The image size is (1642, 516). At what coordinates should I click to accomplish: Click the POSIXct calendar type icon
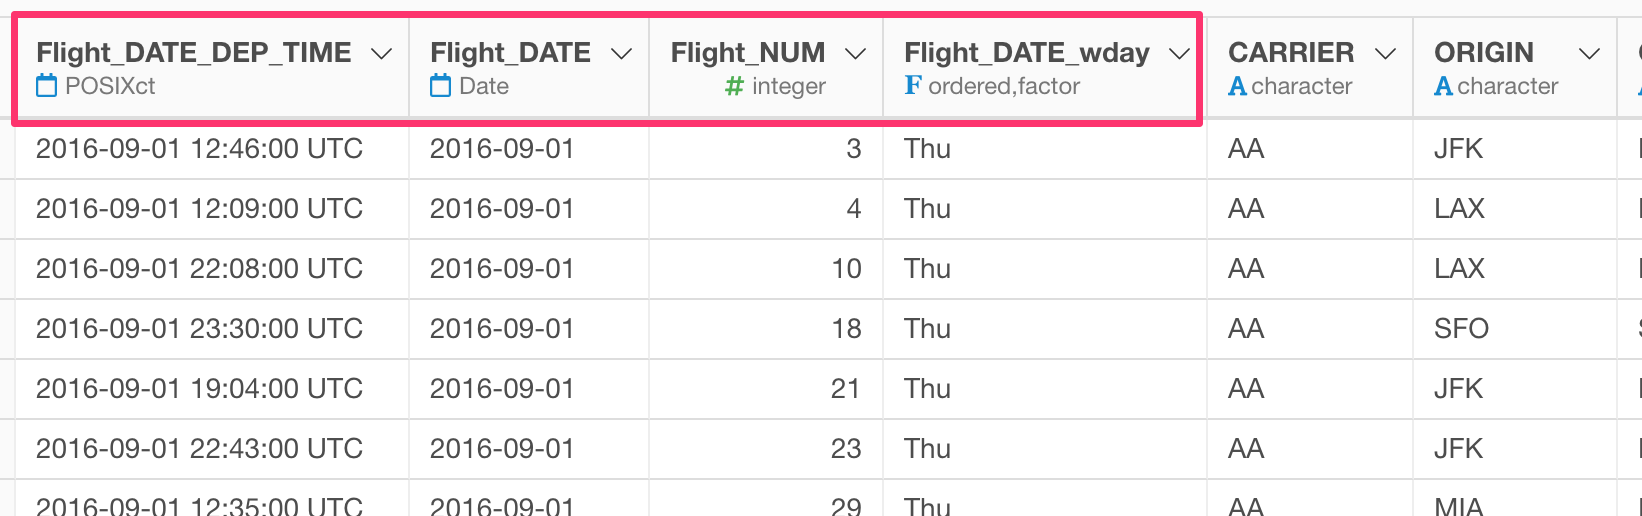(x=46, y=86)
